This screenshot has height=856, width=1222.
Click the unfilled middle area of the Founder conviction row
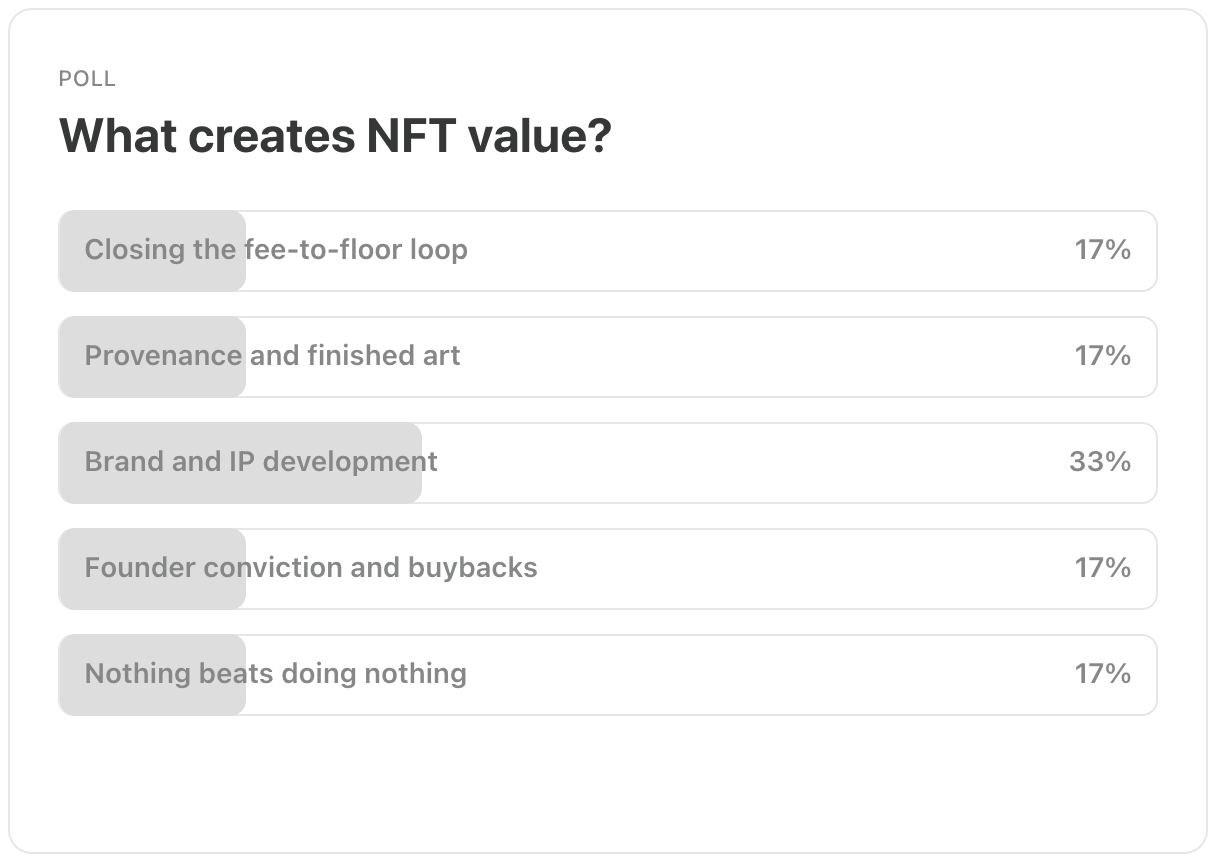[x=800, y=569]
